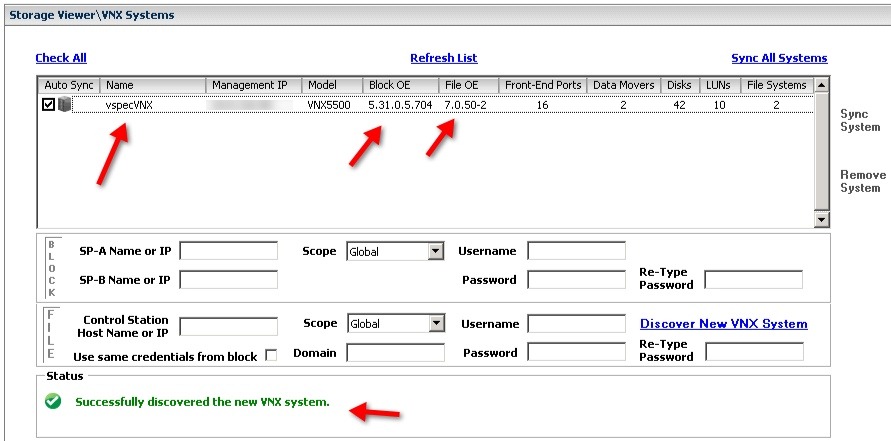The width and height of the screenshot is (891, 441).
Task: Focus the SP-A Name or IP field
Action: [x=228, y=251]
